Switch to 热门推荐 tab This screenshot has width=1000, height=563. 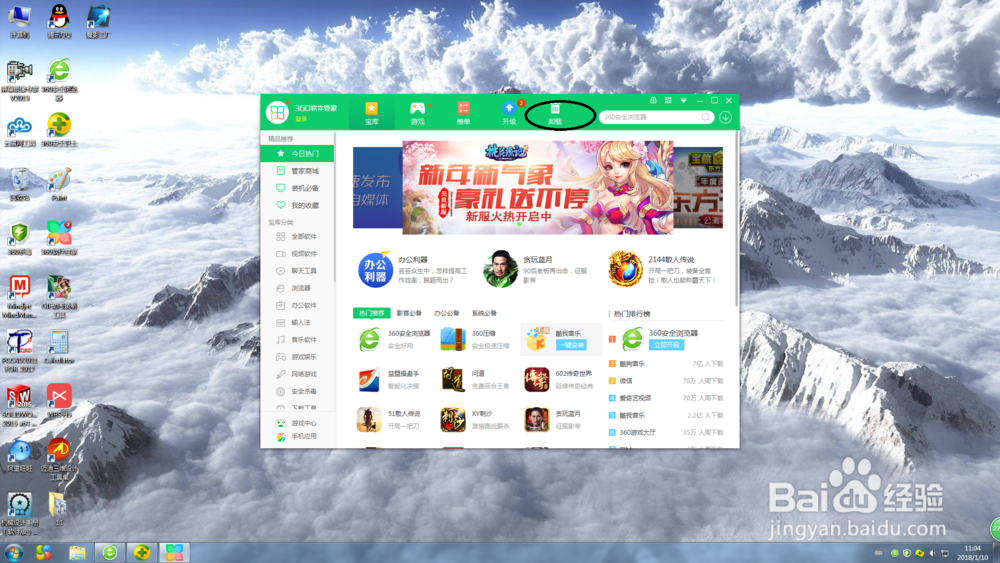click(372, 313)
